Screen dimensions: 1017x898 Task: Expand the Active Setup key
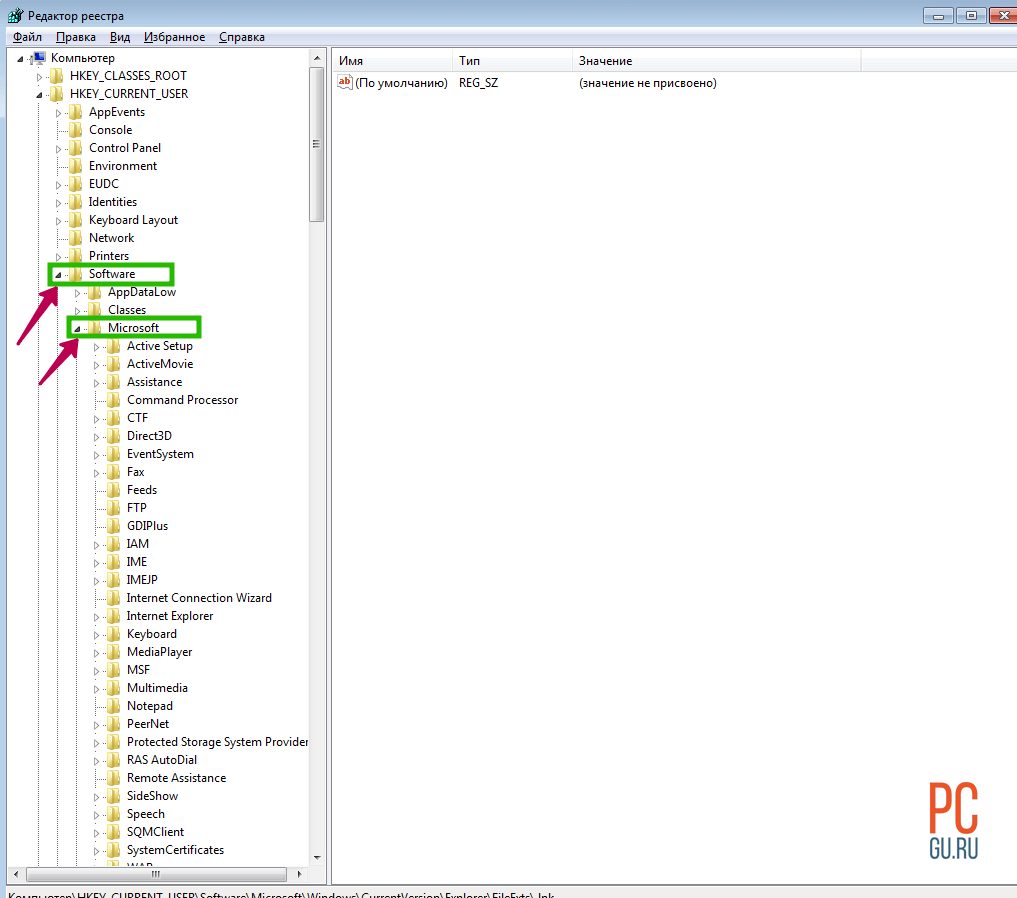97,347
